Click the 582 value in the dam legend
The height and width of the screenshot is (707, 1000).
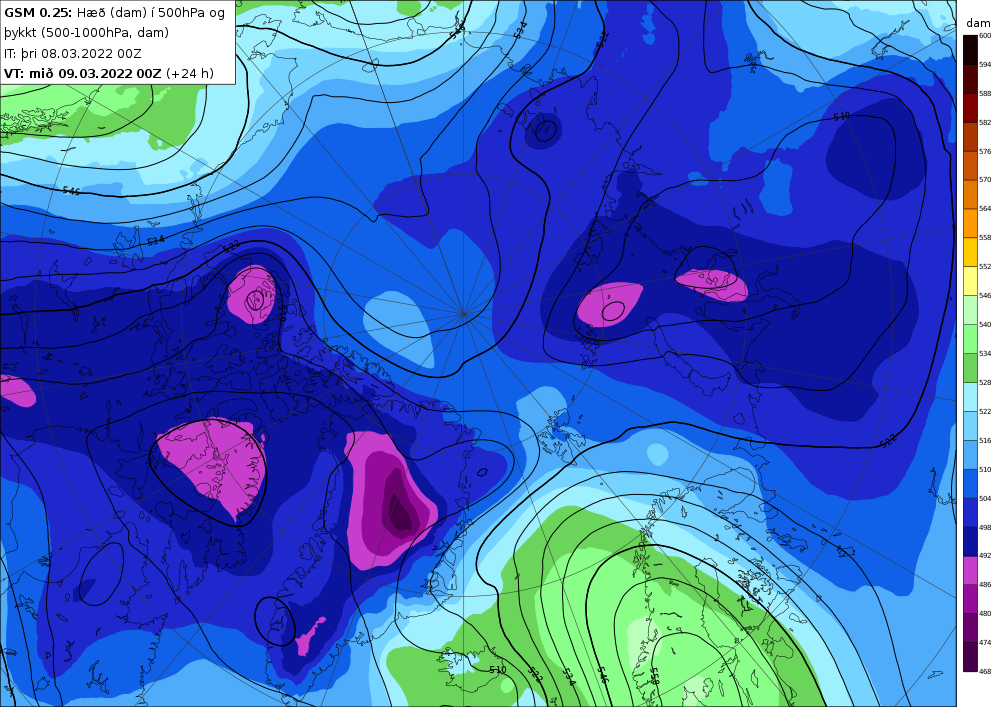click(x=985, y=122)
